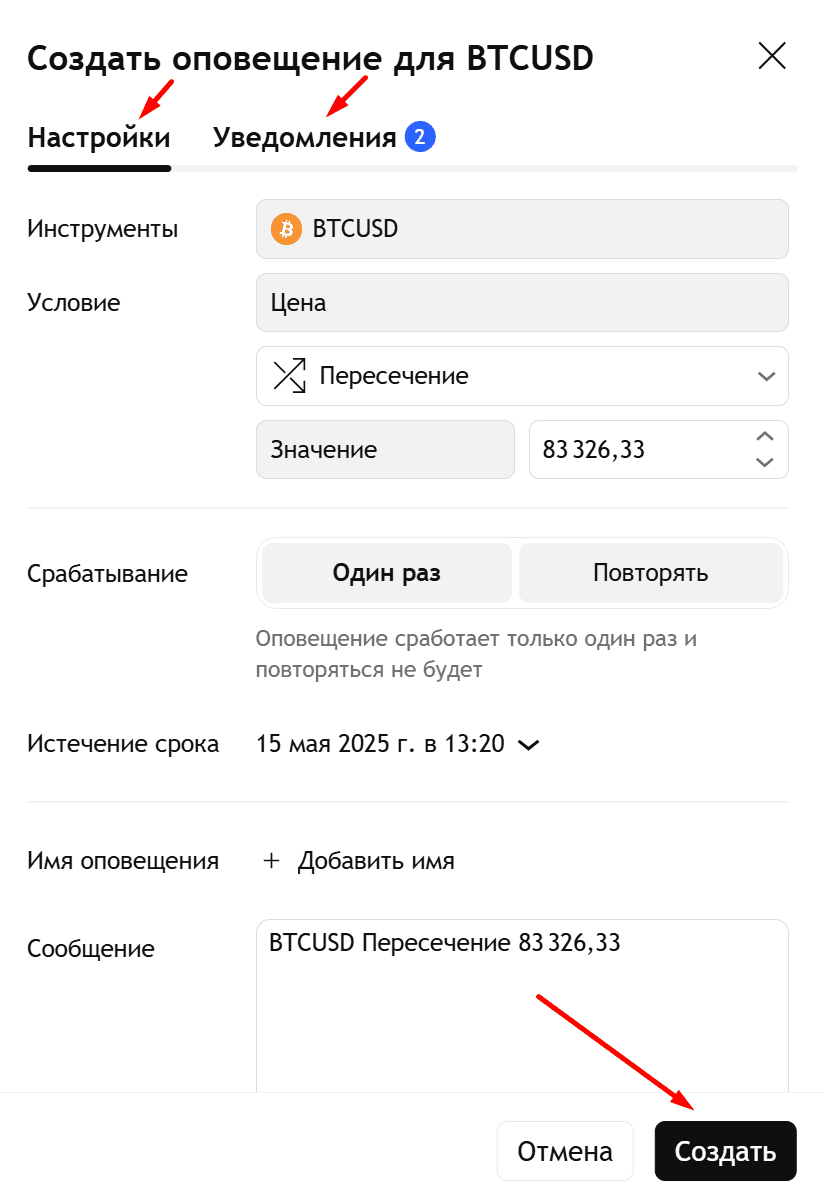Select the Повторять trigger option
This screenshot has width=824, height=1204.
651,573
